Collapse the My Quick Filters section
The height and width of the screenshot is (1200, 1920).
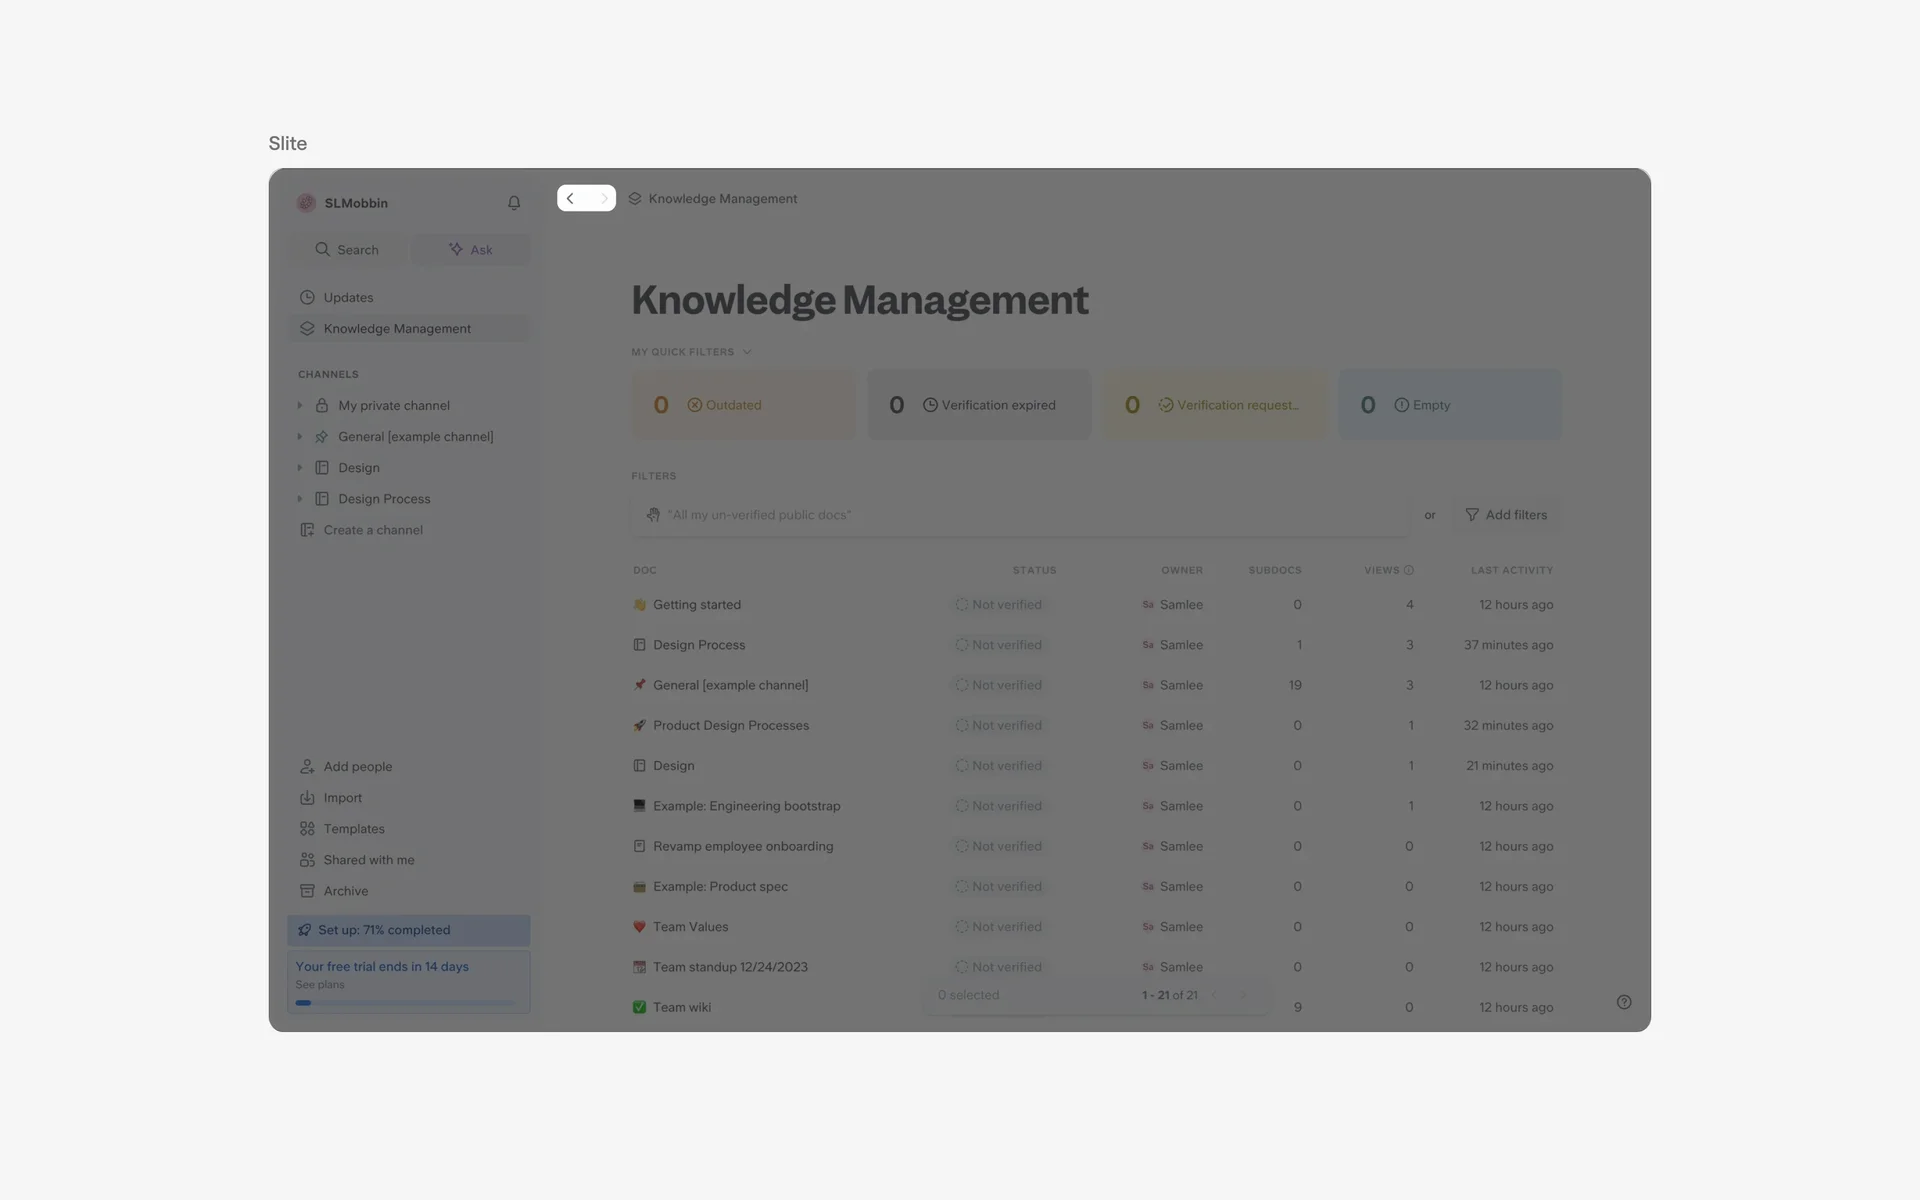[x=748, y=351]
